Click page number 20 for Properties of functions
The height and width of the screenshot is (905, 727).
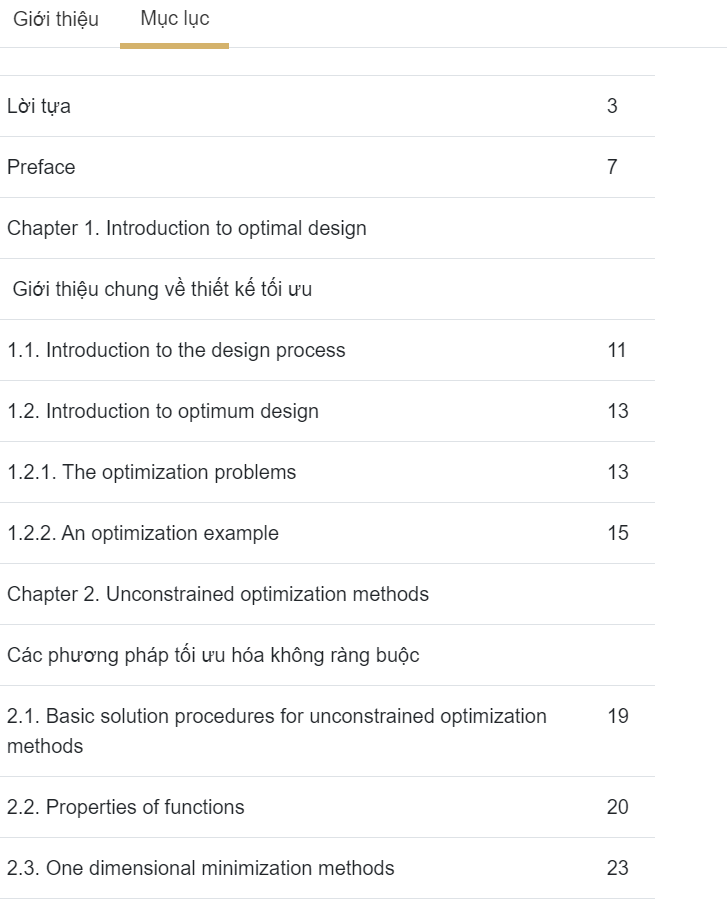point(617,807)
